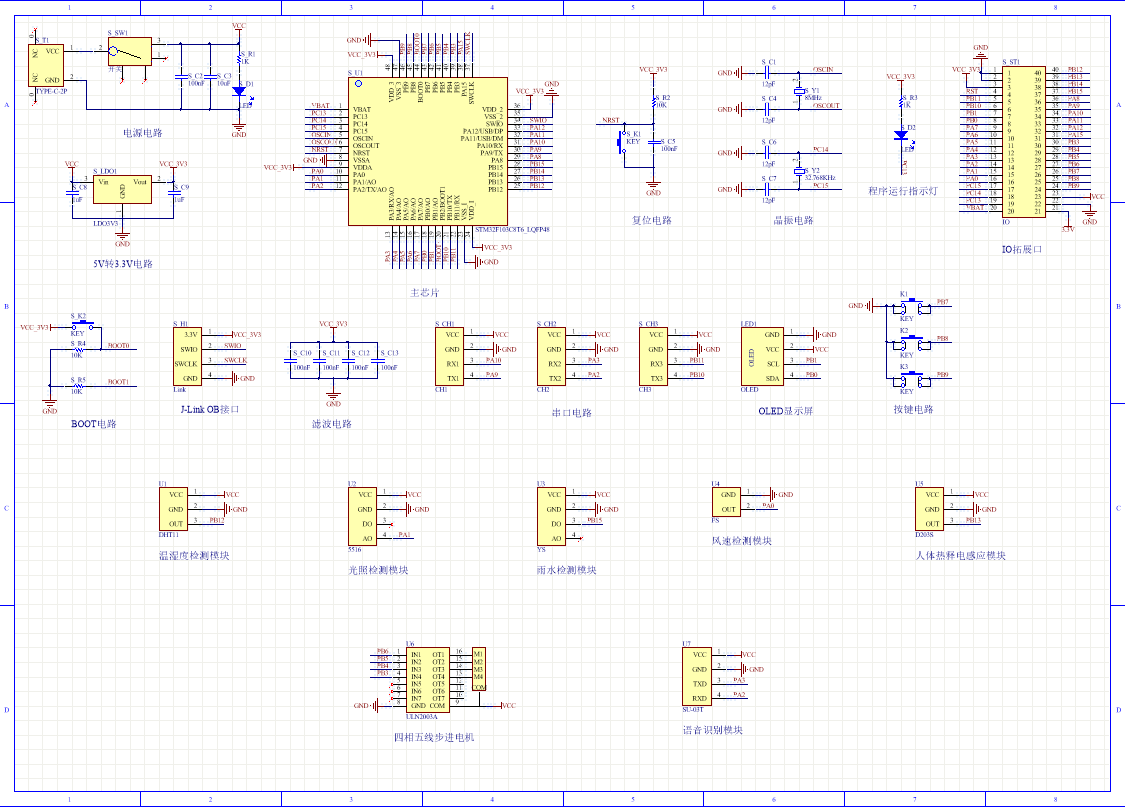Click the CH3 serial port header
This screenshot has width=1125, height=807.
pyautogui.click(x=653, y=357)
